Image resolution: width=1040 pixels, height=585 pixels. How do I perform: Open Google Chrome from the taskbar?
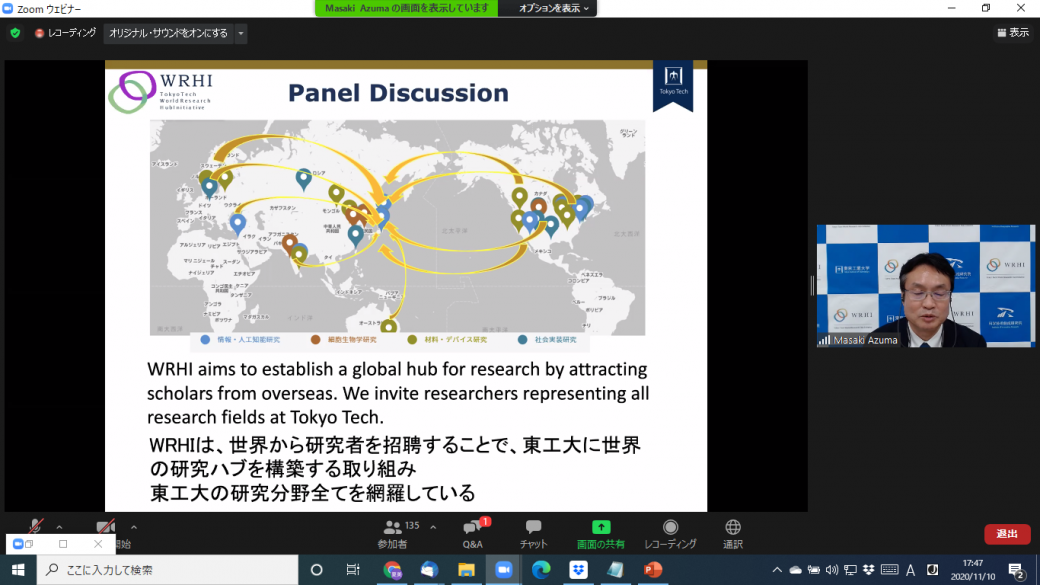pyautogui.click(x=392, y=570)
